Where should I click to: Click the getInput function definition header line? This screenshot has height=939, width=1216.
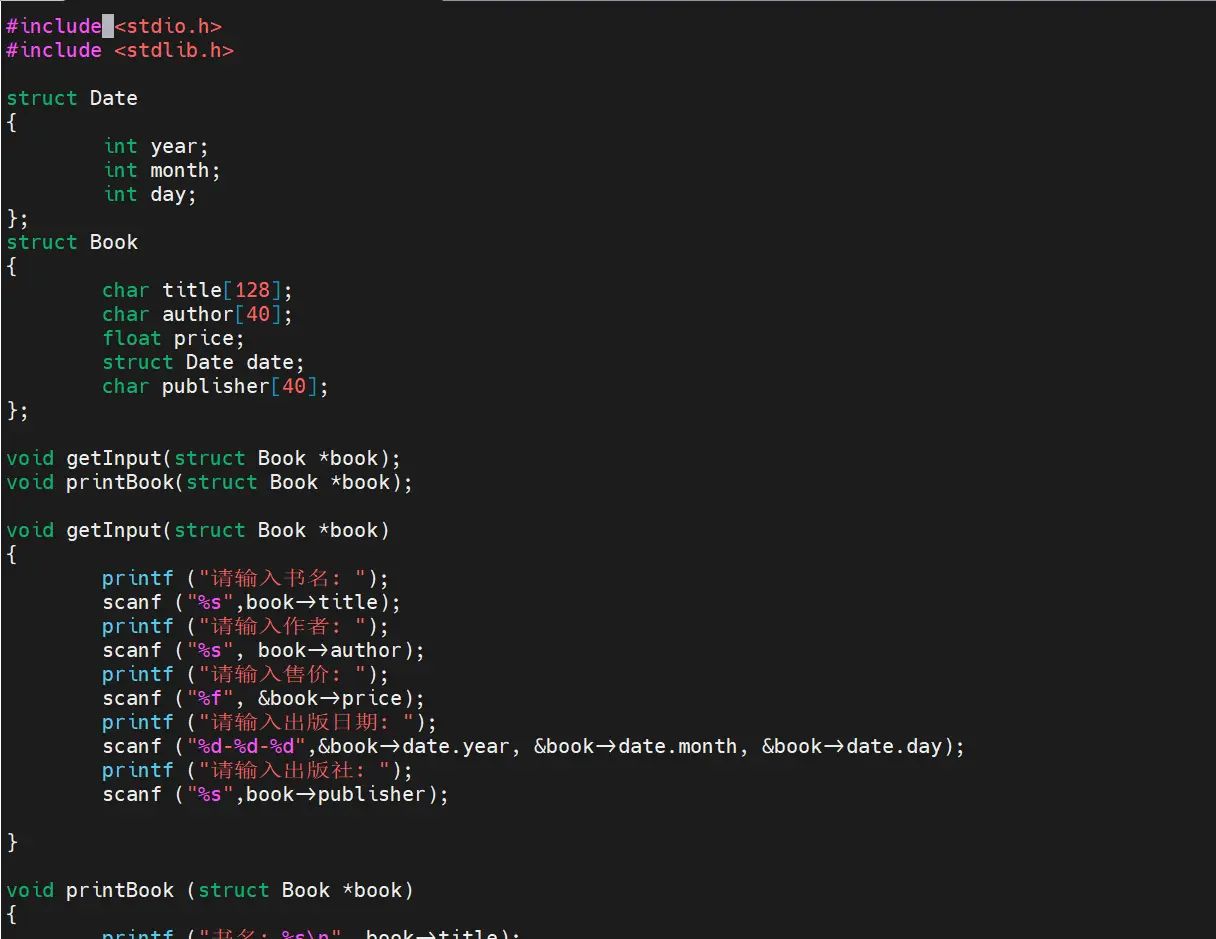198,530
